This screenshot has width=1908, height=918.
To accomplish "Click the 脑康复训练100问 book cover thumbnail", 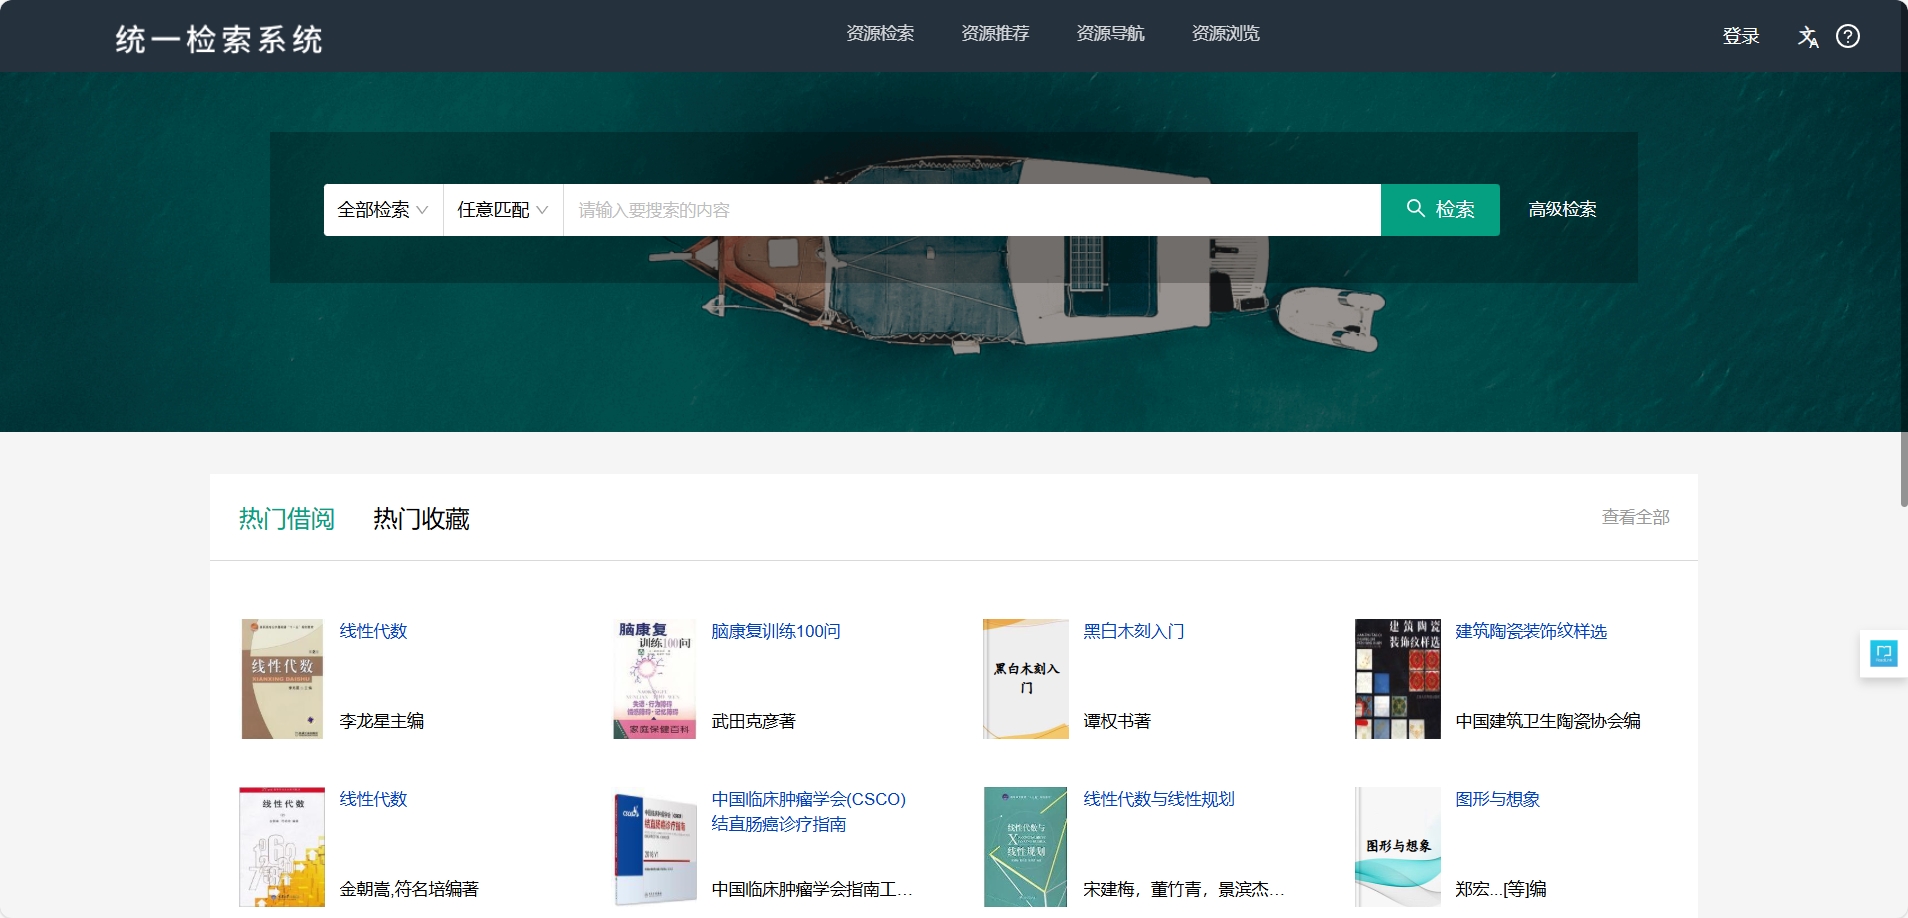I will (654, 679).
